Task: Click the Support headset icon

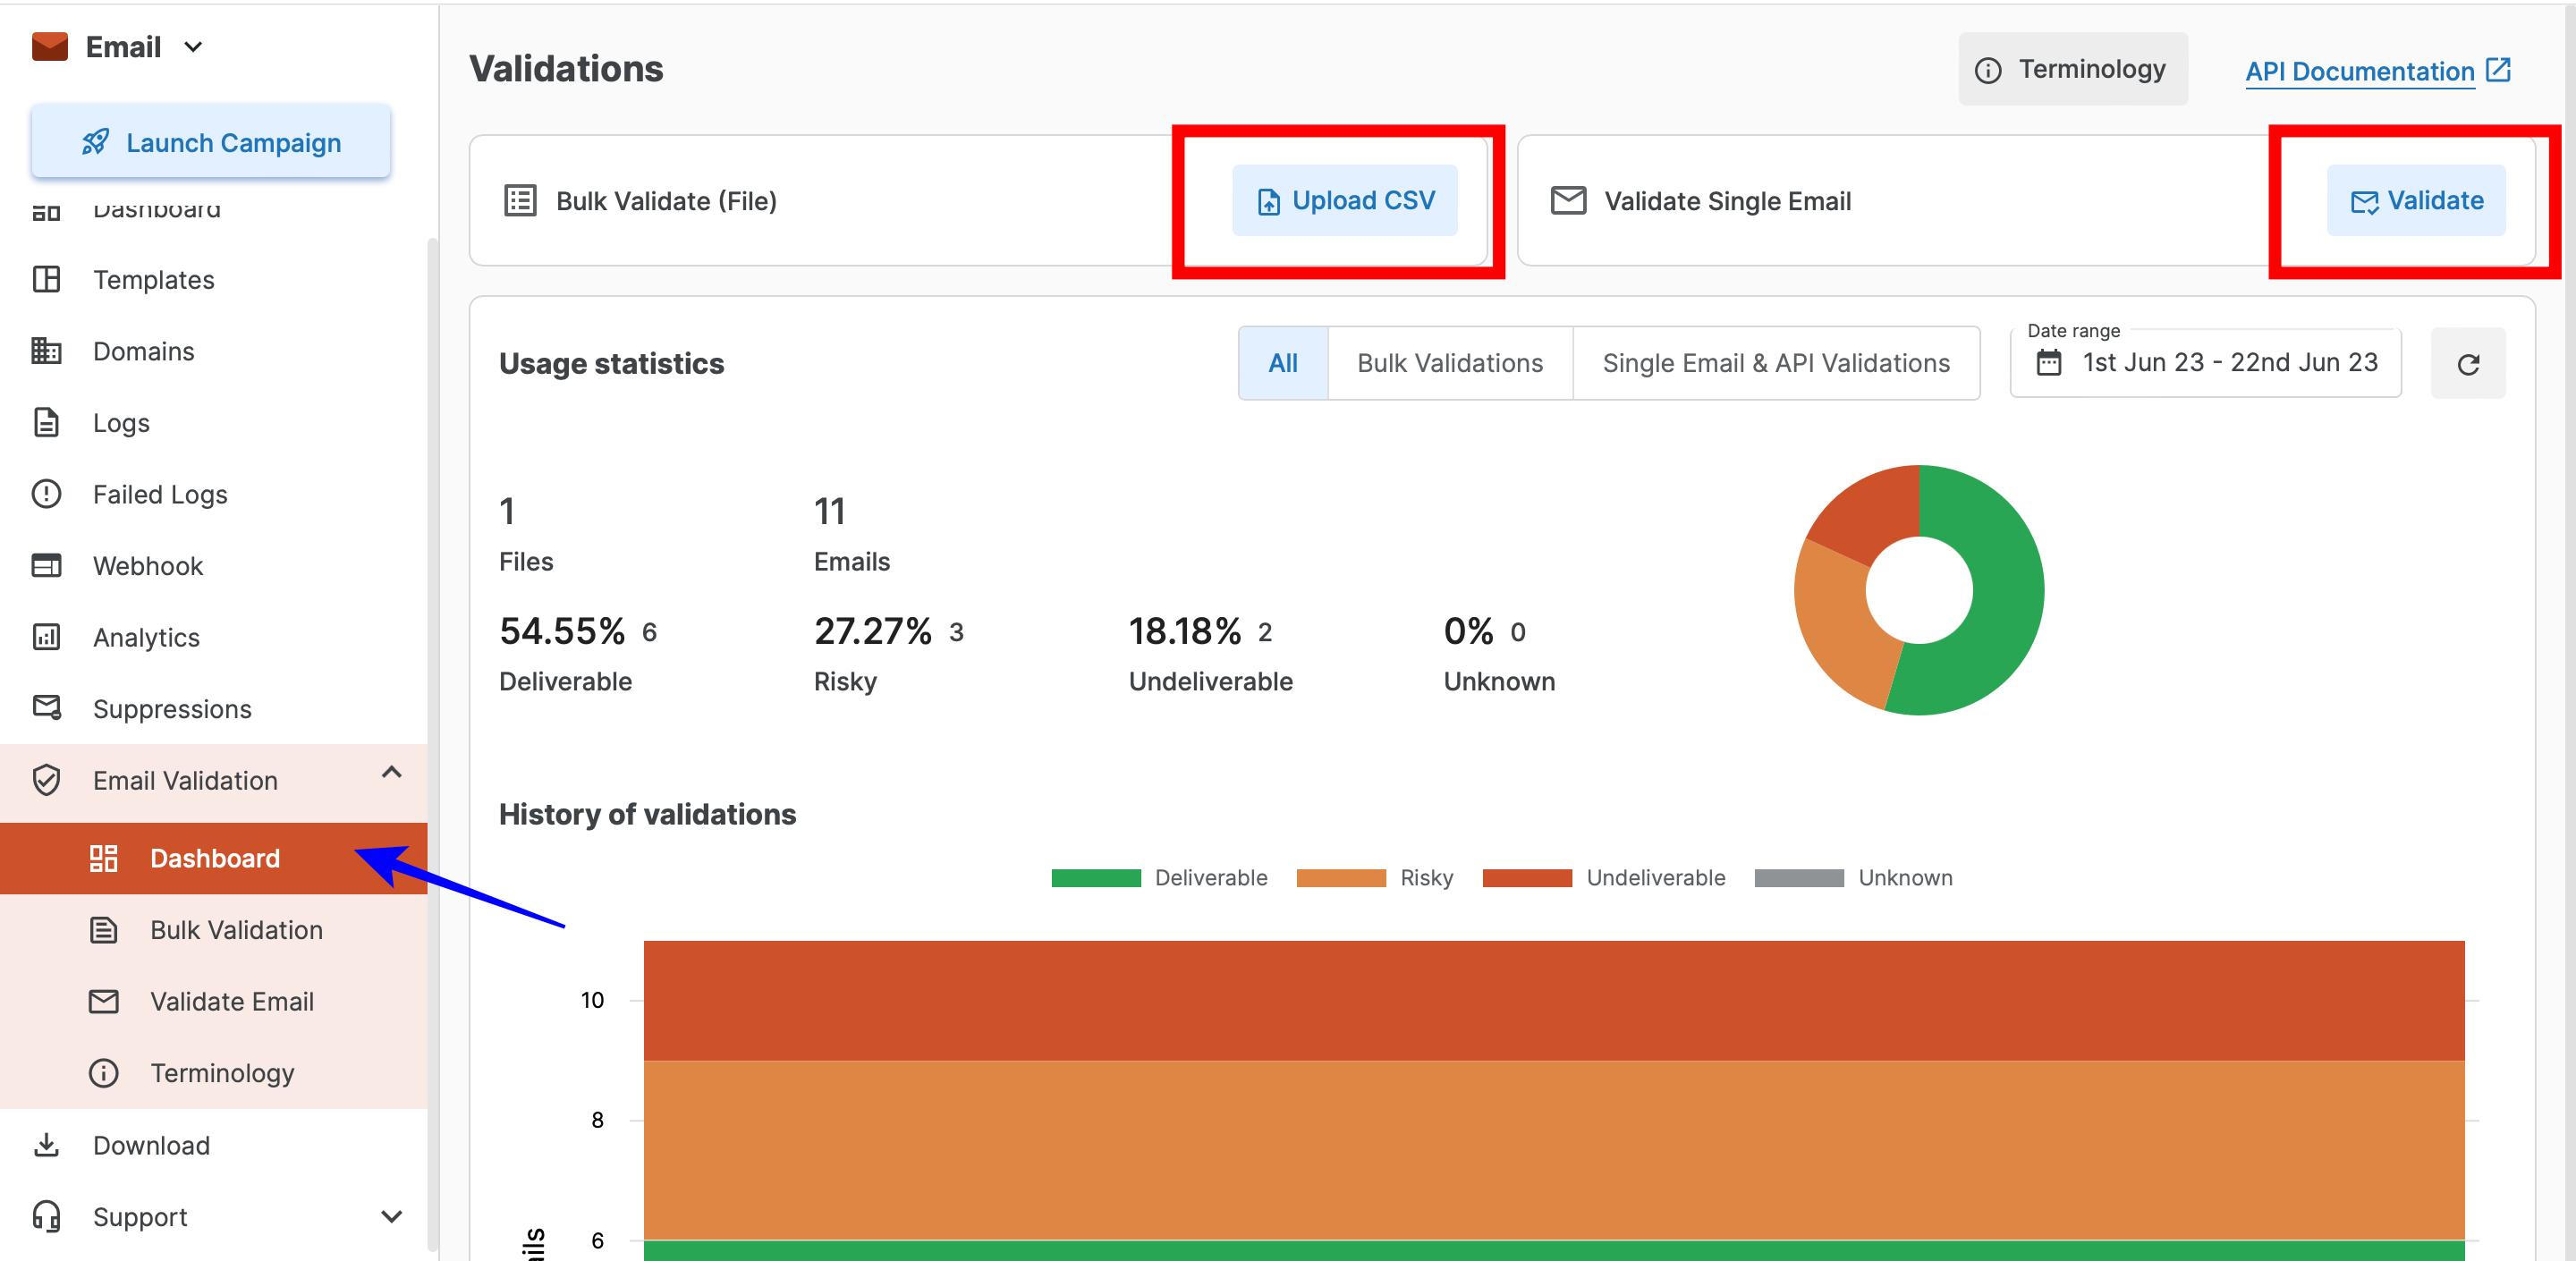Action: 47,1217
